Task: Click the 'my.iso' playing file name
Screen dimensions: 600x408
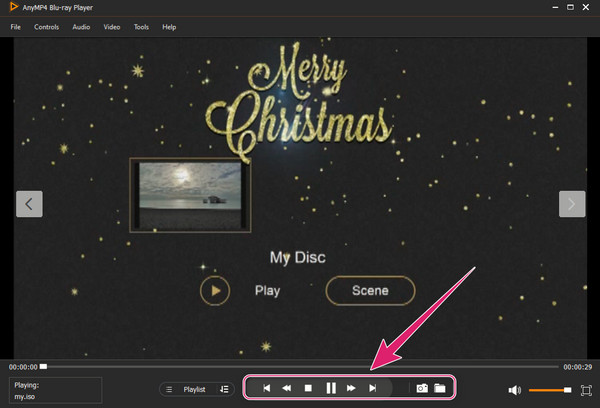Action: pos(24,397)
